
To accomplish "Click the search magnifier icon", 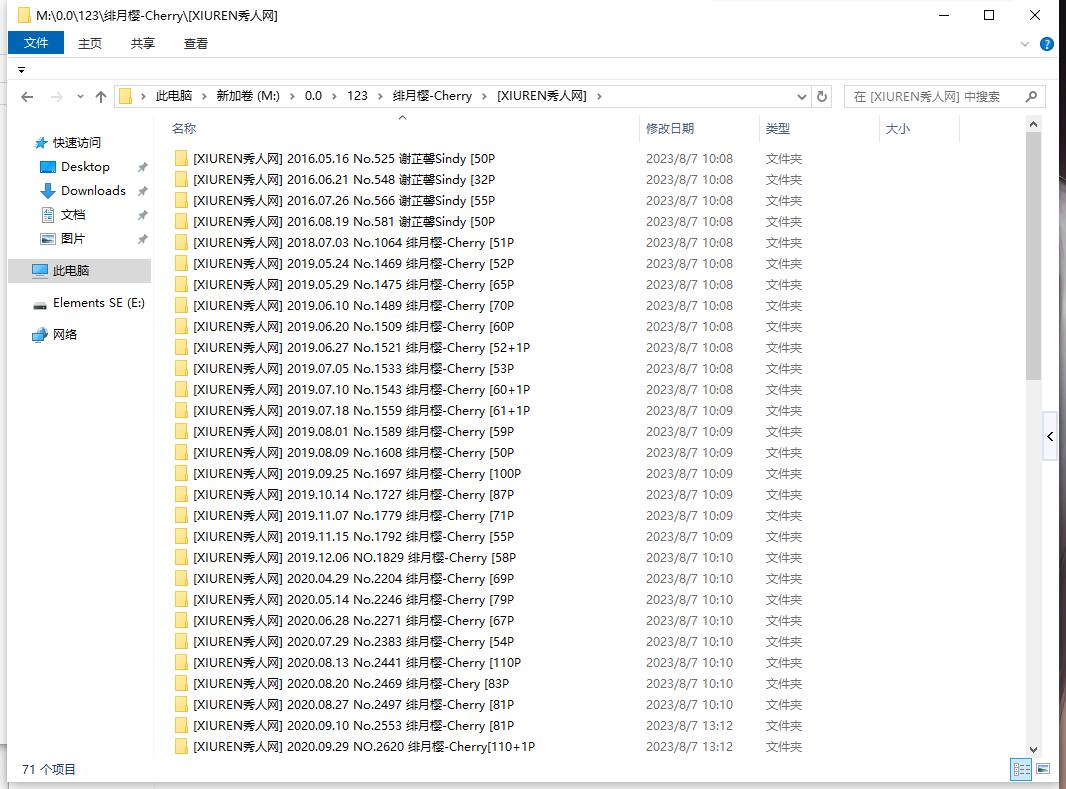I will 1031,97.
